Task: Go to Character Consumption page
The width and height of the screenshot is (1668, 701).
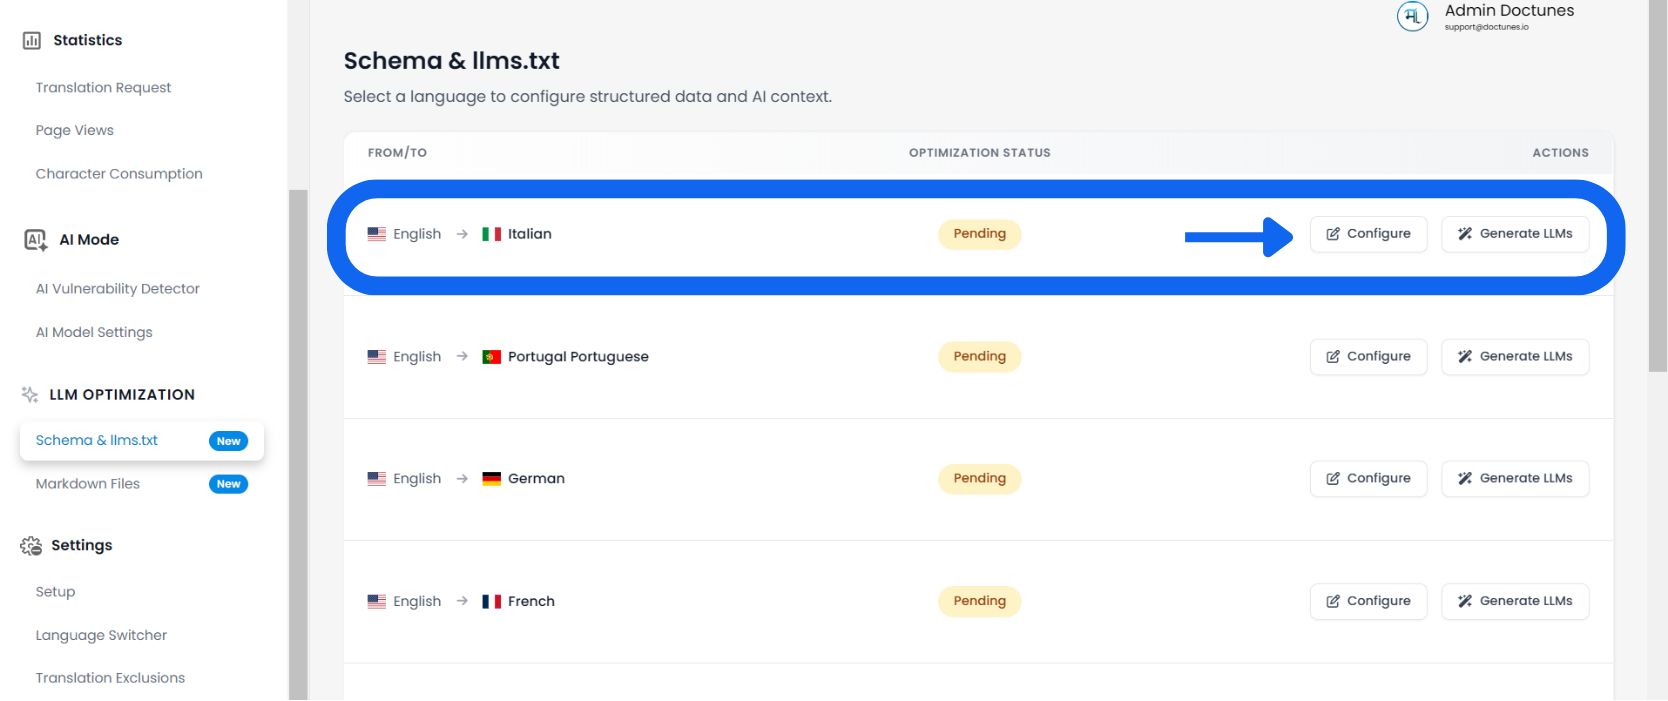Action: pos(119,174)
